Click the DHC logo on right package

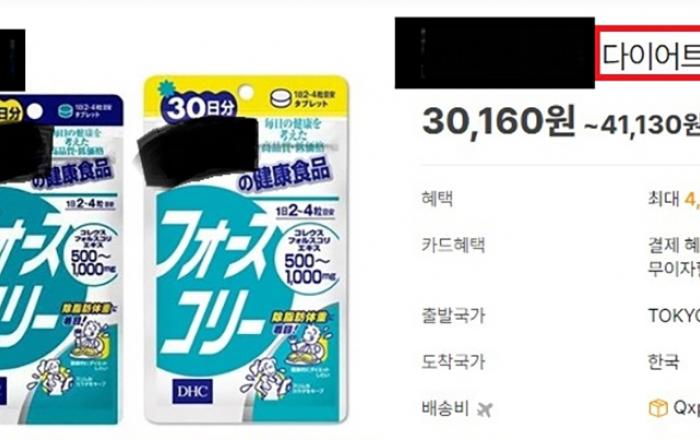[192, 391]
